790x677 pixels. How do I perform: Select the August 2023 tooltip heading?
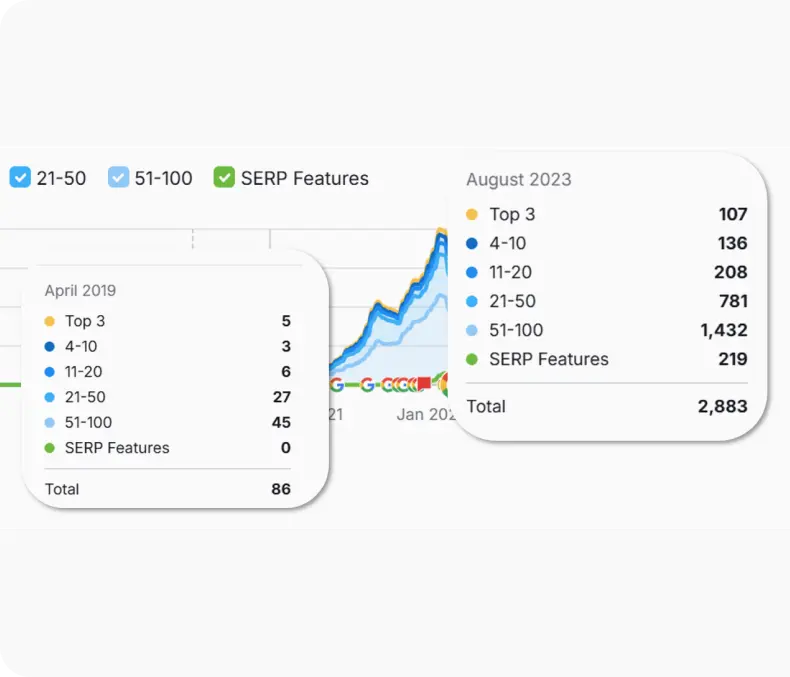519,180
